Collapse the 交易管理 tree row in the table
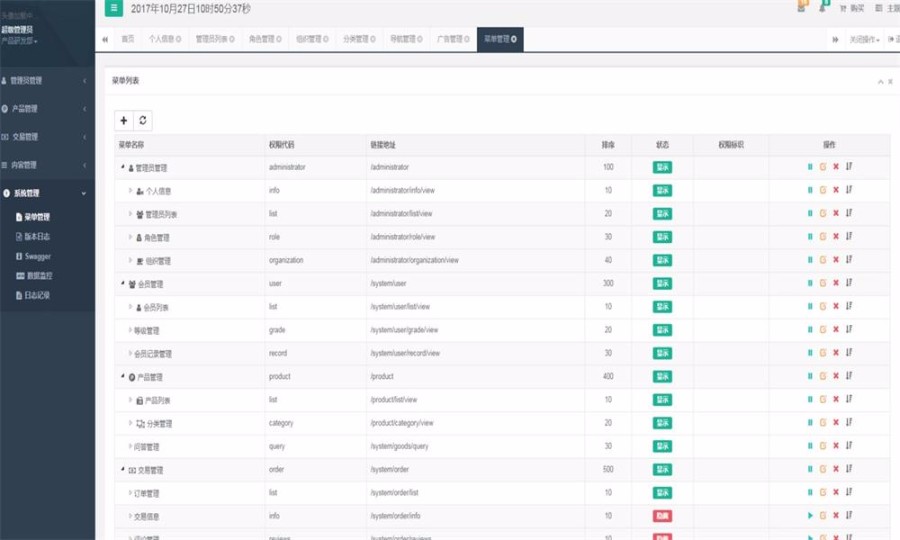 [123, 469]
